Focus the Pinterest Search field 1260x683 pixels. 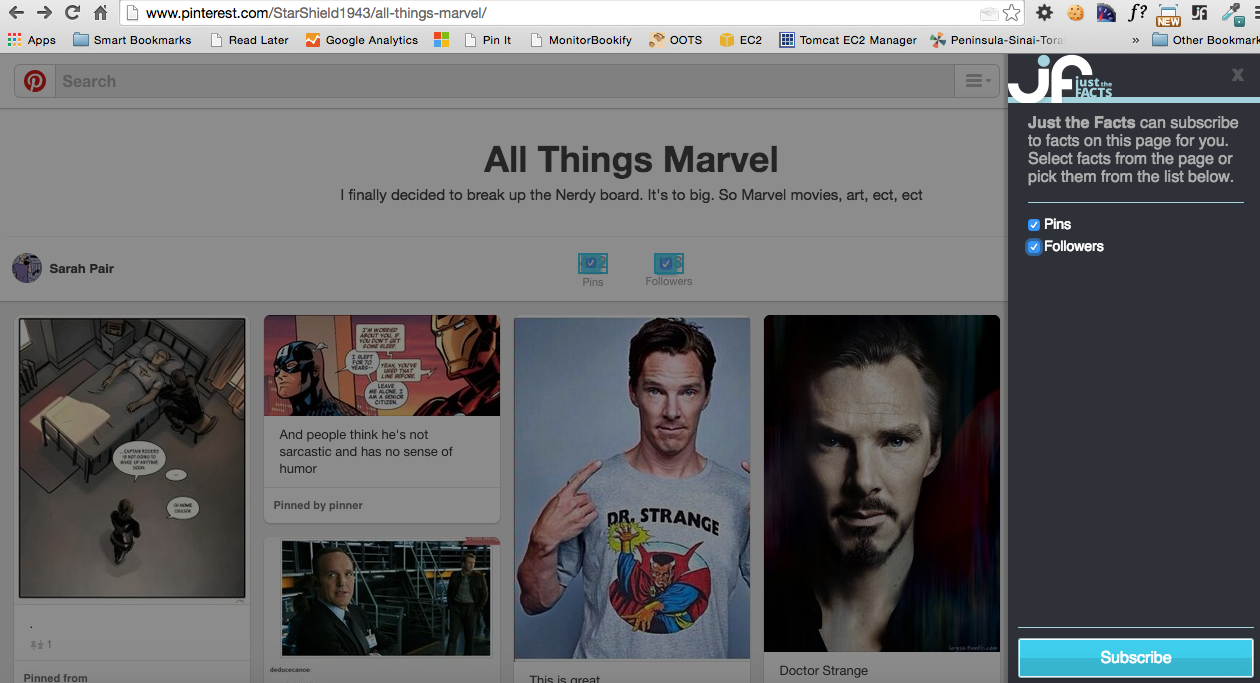point(505,81)
